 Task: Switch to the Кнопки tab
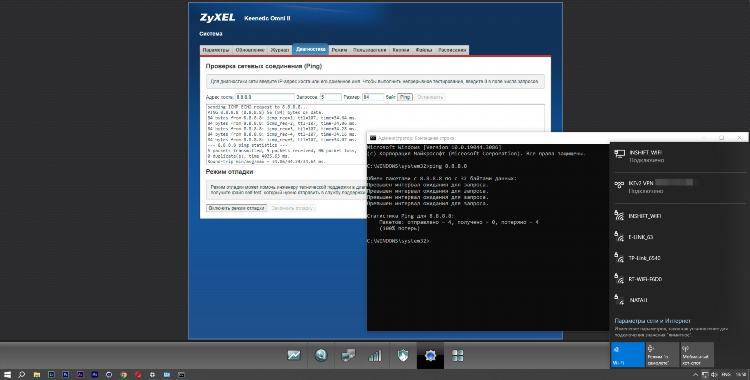(401, 50)
